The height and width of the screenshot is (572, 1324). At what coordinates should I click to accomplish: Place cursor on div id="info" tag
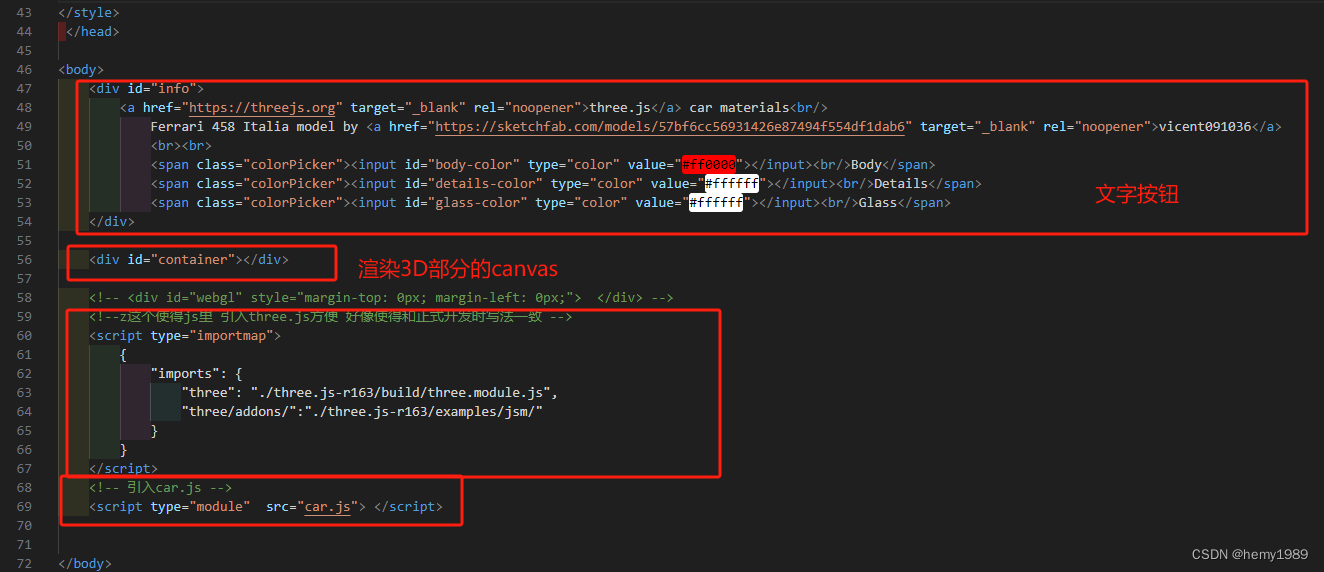[x=147, y=88]
